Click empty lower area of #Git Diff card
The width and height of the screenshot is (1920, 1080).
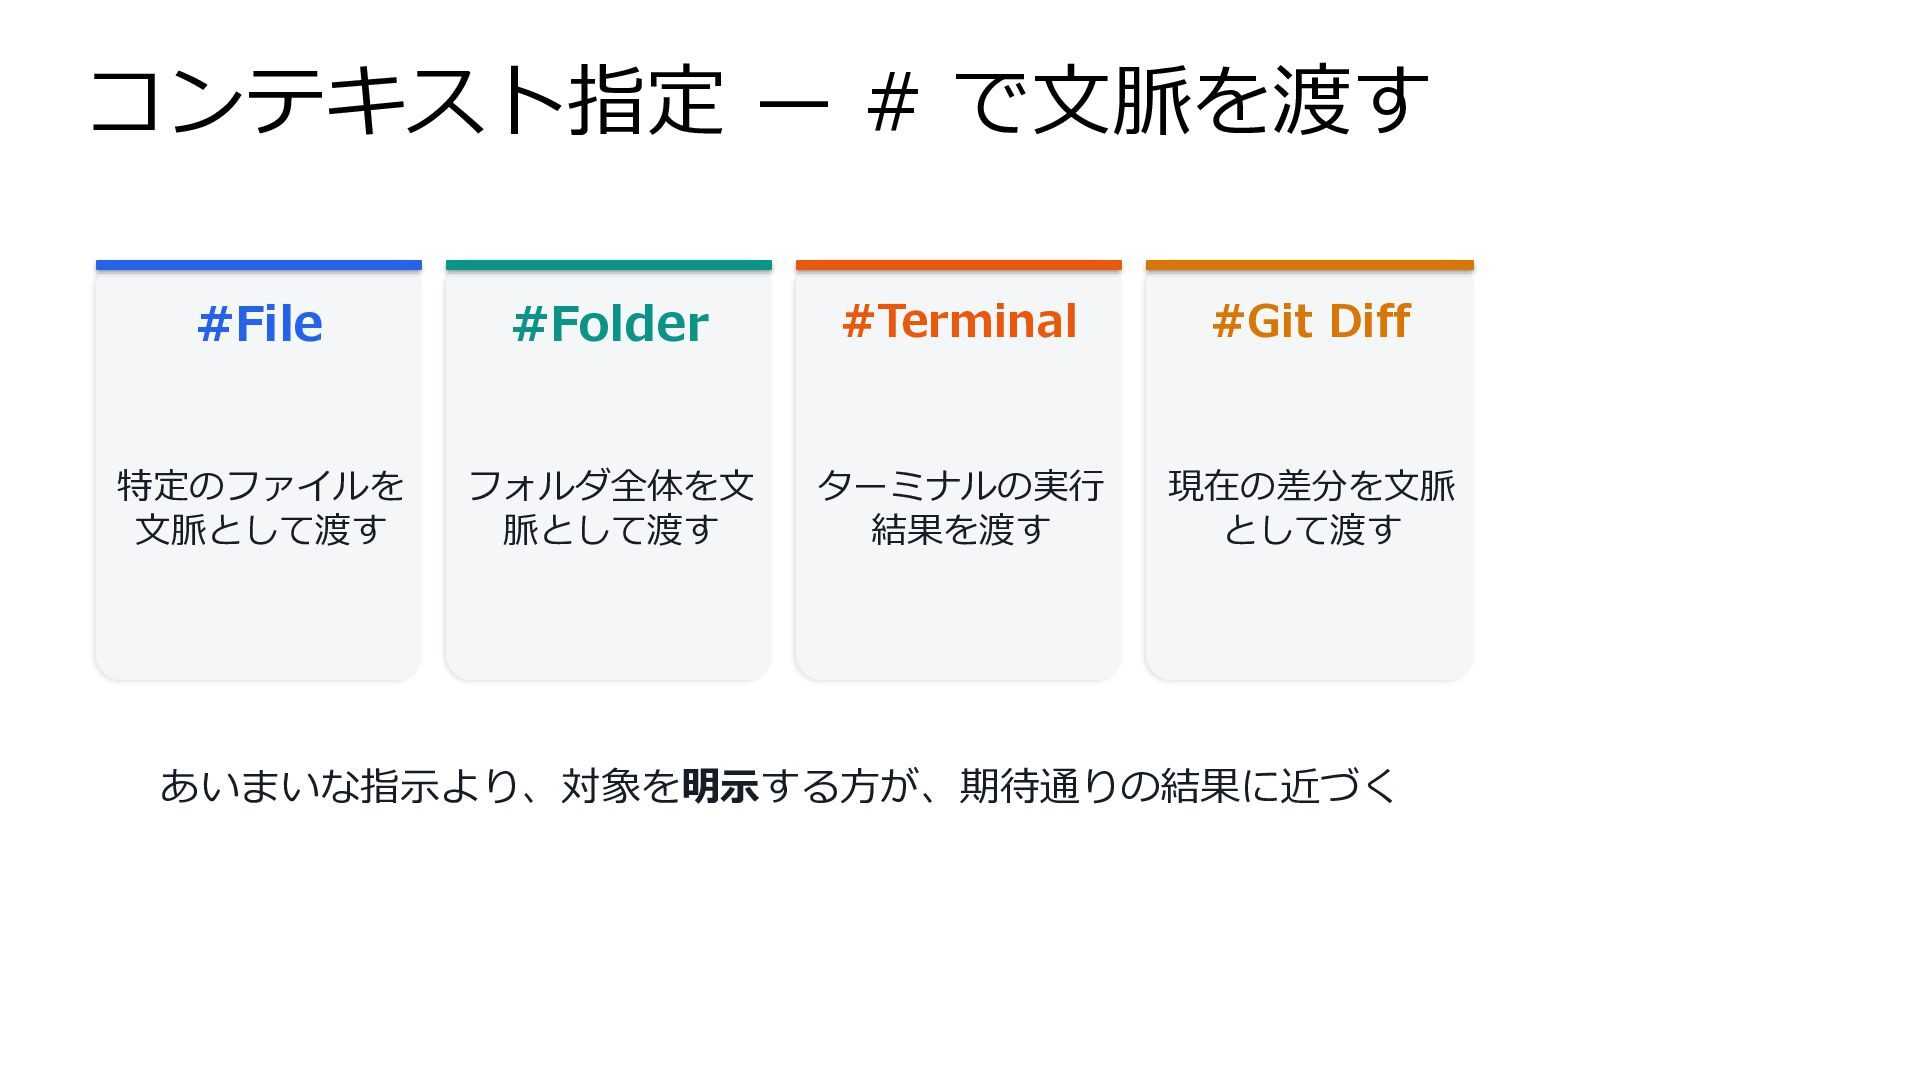[x=1310, y=620]
